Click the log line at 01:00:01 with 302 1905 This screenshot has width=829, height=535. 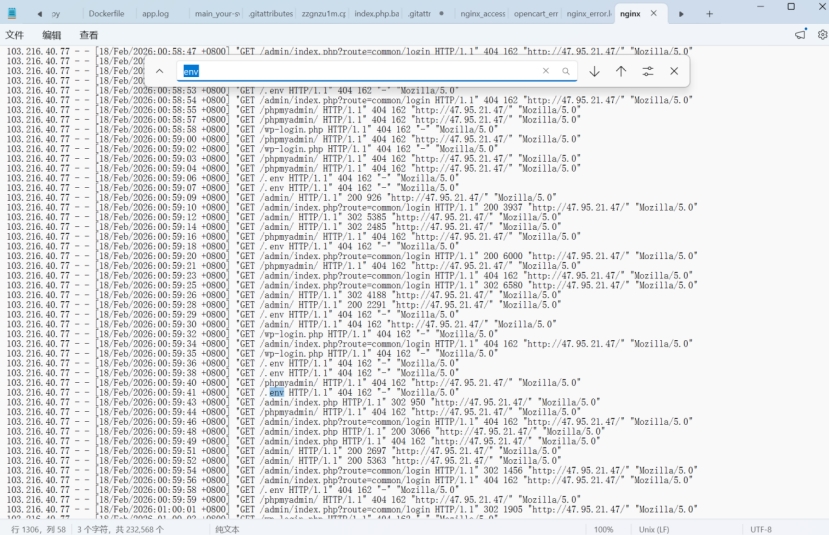[x=352, y=510]
